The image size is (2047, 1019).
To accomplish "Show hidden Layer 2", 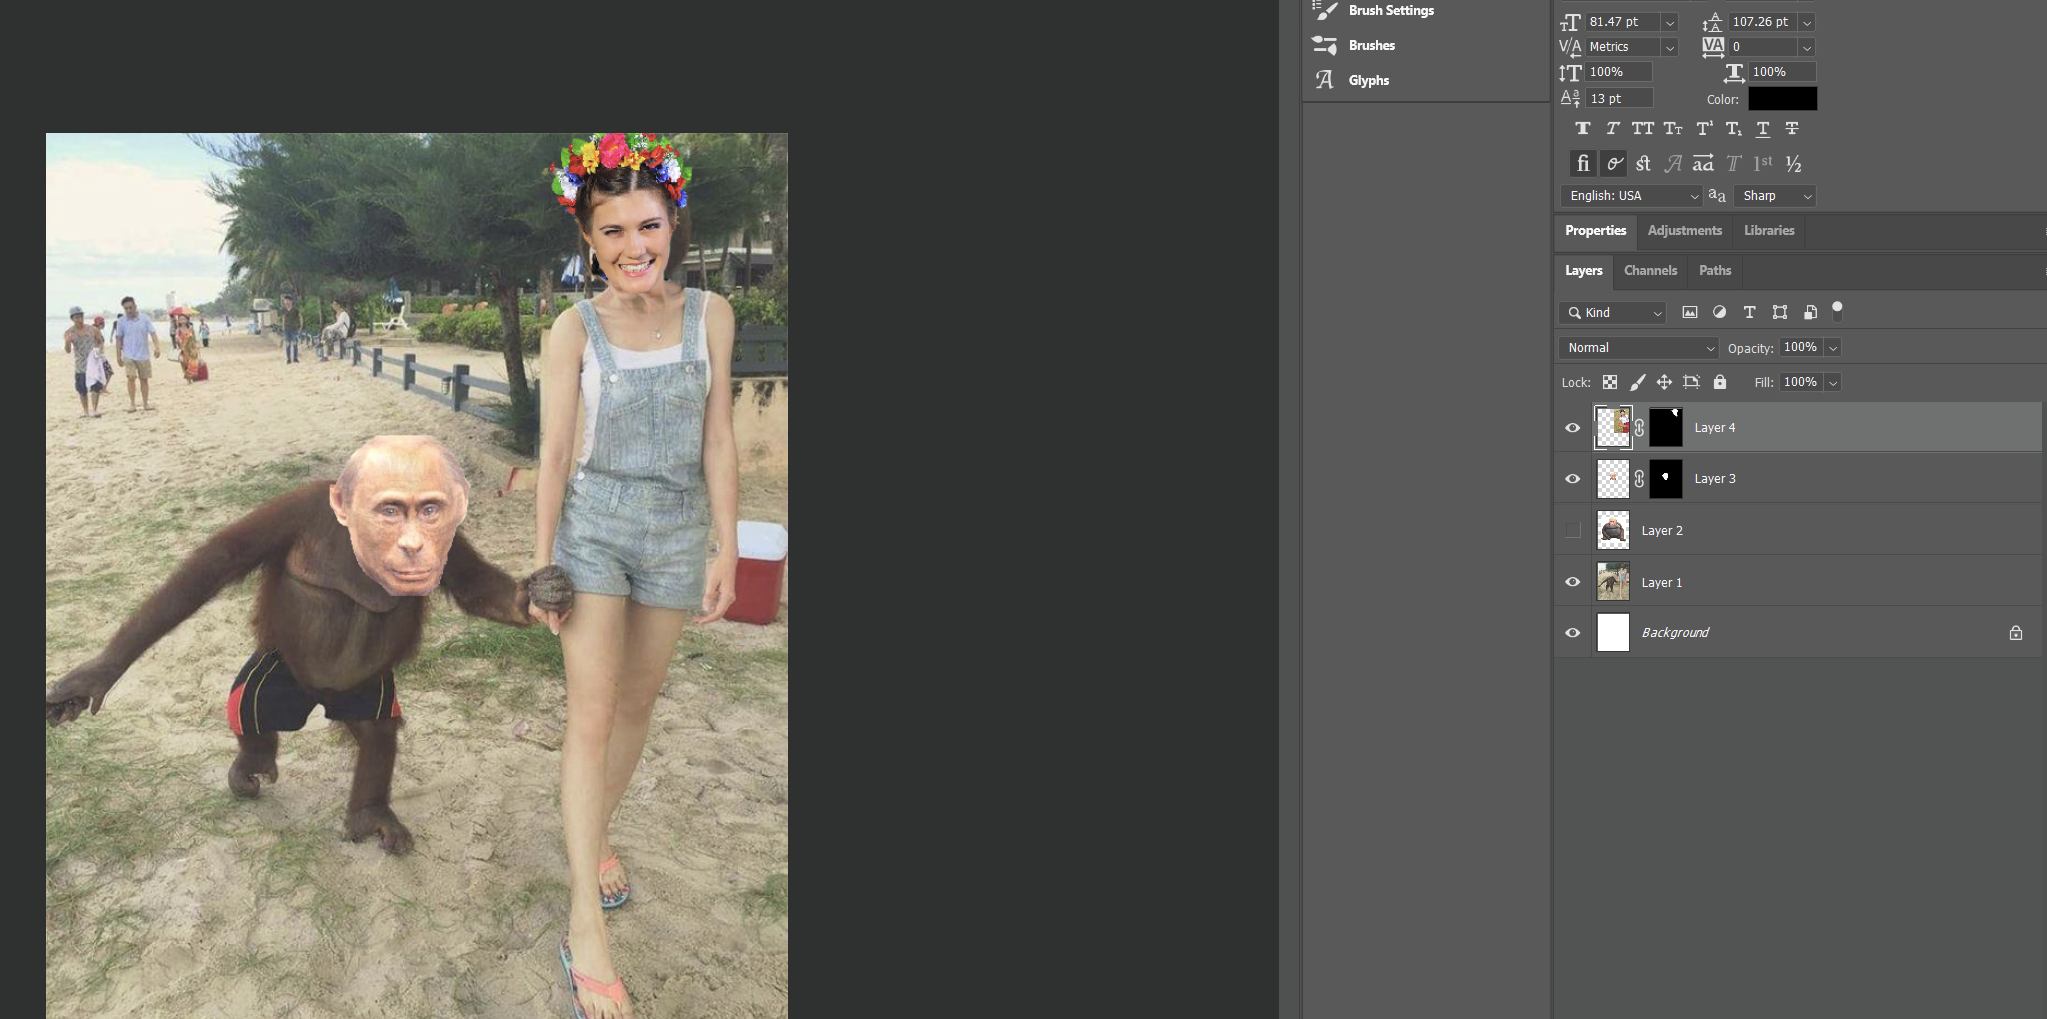I will point(1573,531).
